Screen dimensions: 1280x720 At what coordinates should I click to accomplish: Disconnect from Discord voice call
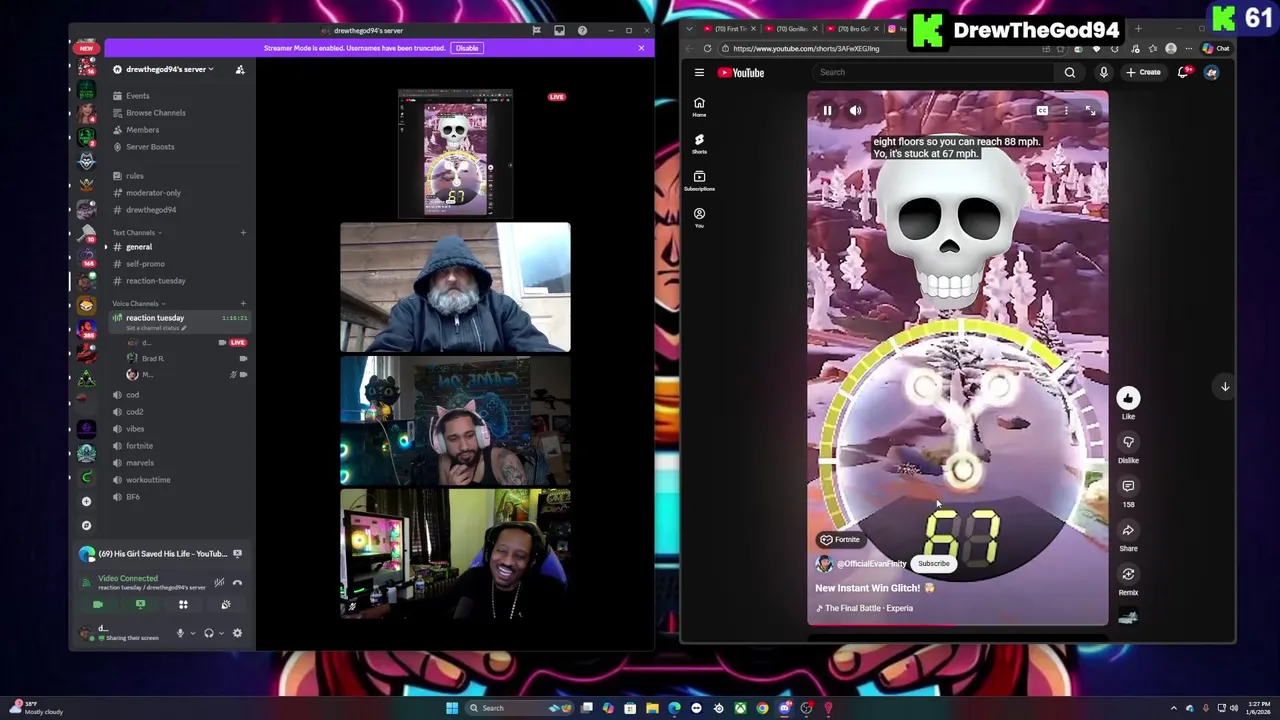click(238, 583)
